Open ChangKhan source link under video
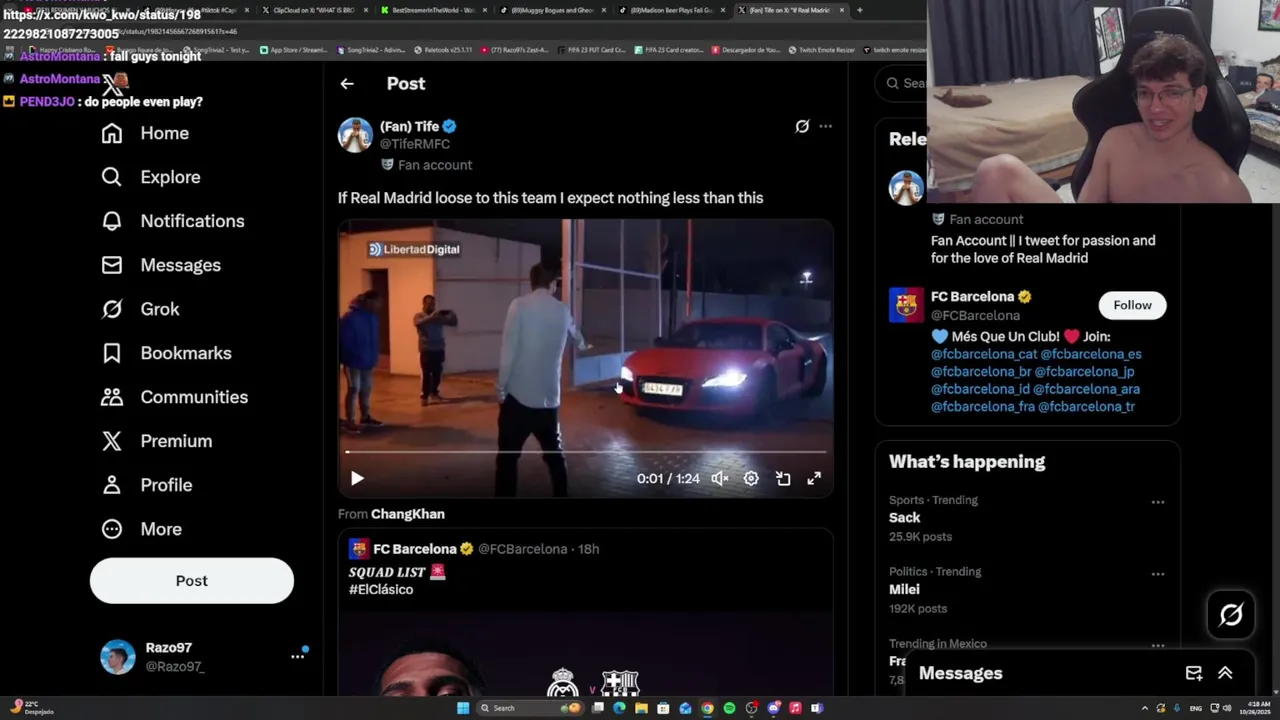 (x=408, y=514)
